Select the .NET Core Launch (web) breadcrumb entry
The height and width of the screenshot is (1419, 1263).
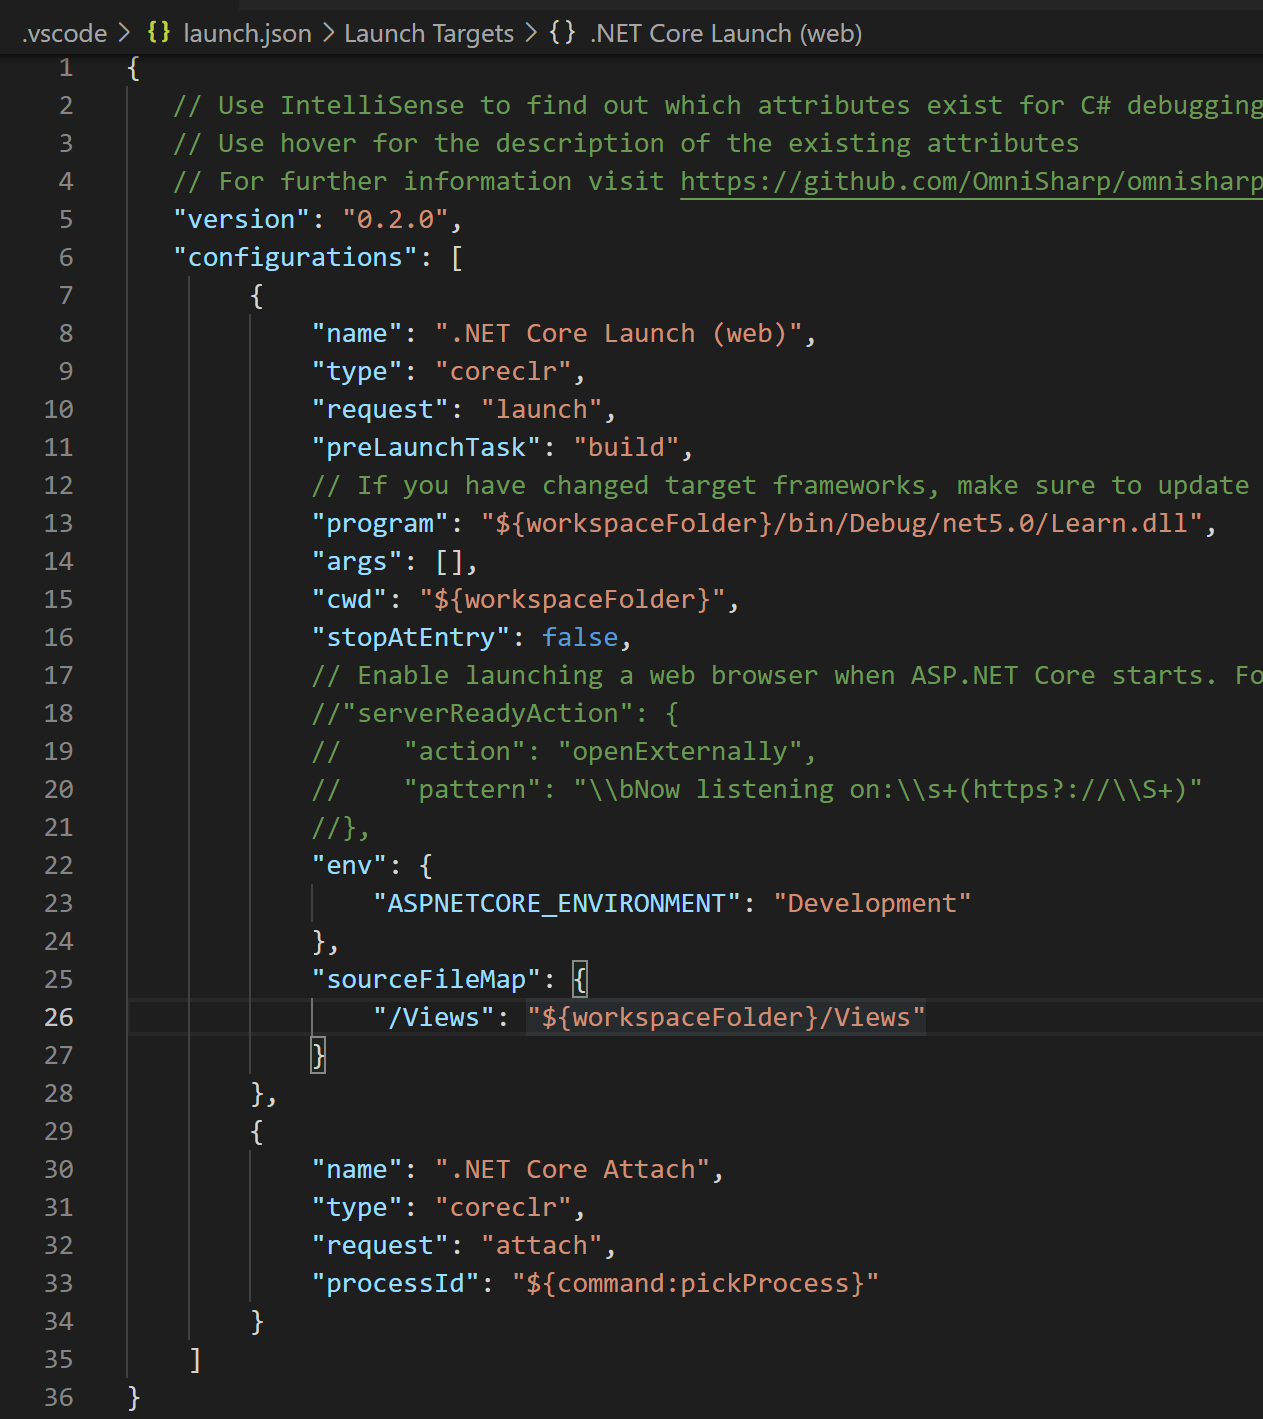pyautogui.click(x=726, y=33)
